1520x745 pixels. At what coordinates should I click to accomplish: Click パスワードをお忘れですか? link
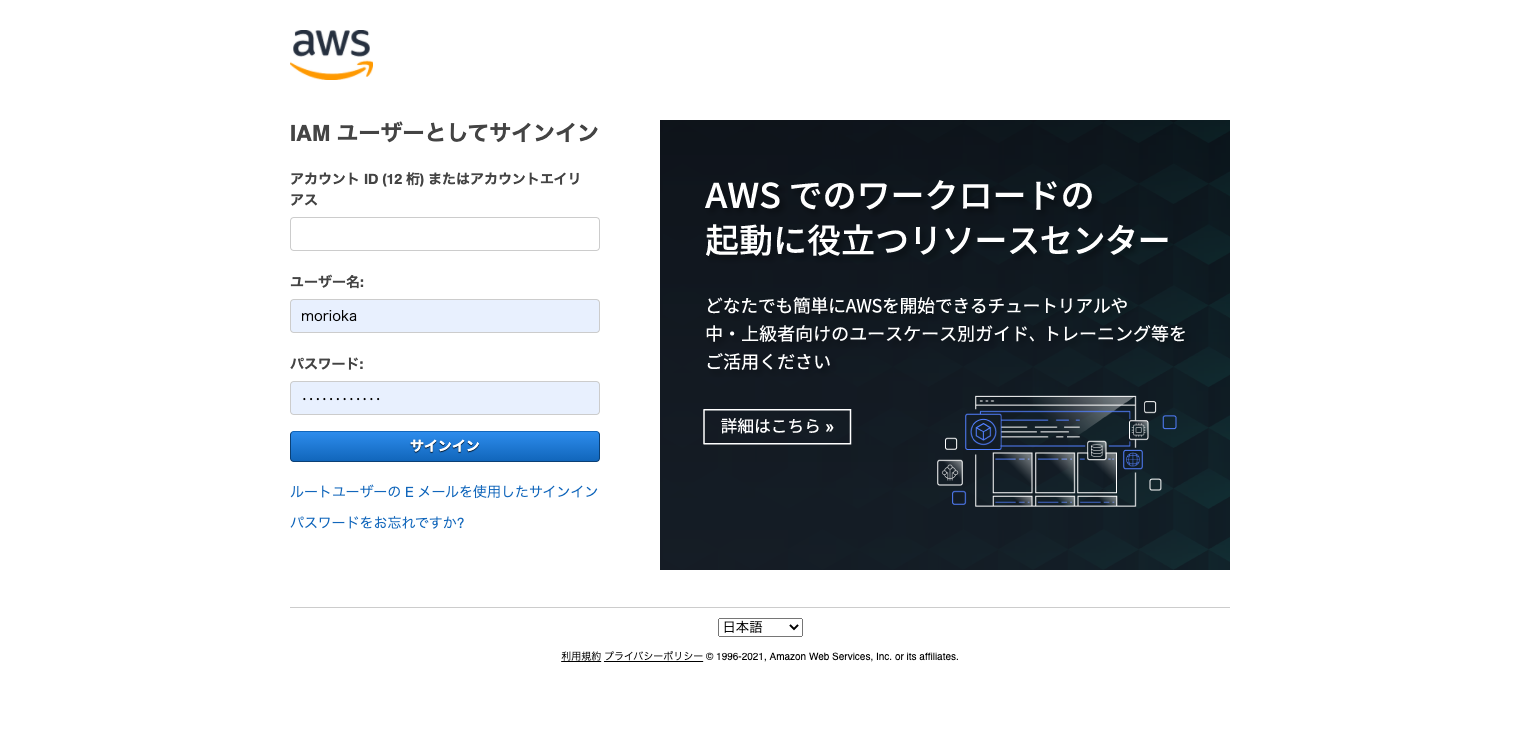tap(377, 522)
